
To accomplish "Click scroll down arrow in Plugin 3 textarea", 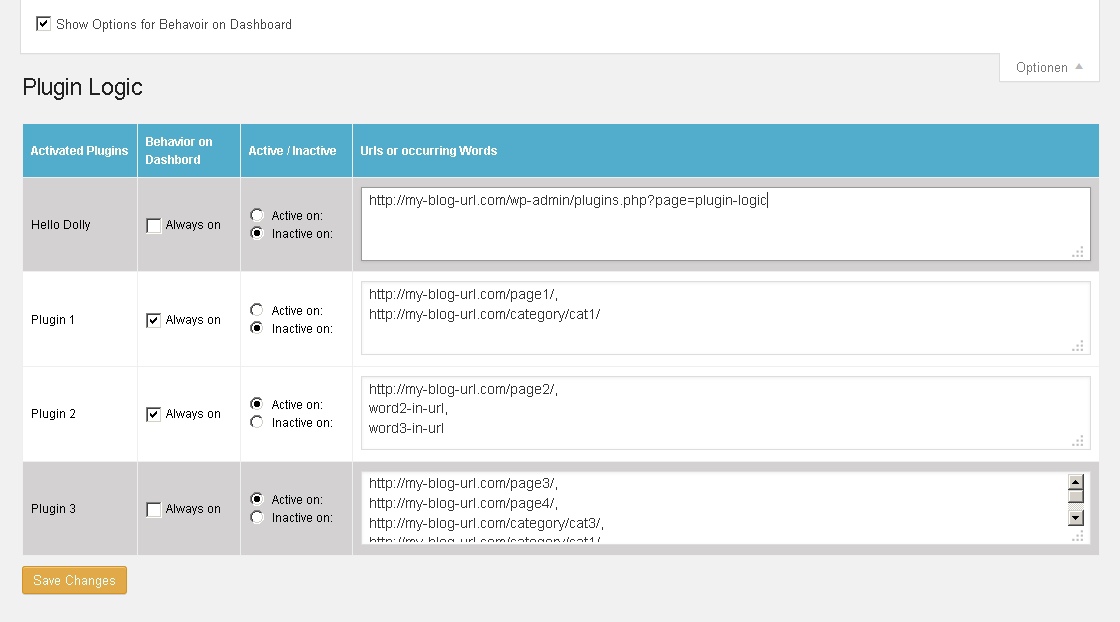I will pos(1076,517).
